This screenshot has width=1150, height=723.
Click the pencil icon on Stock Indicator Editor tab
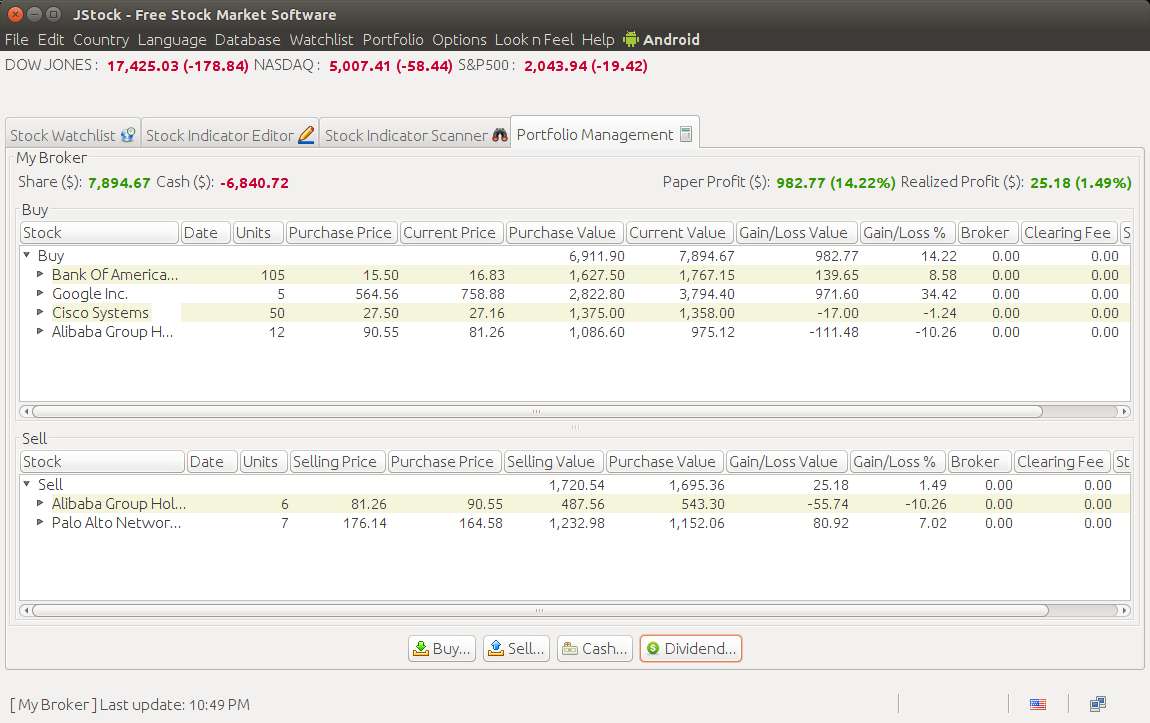coord(307,135)
